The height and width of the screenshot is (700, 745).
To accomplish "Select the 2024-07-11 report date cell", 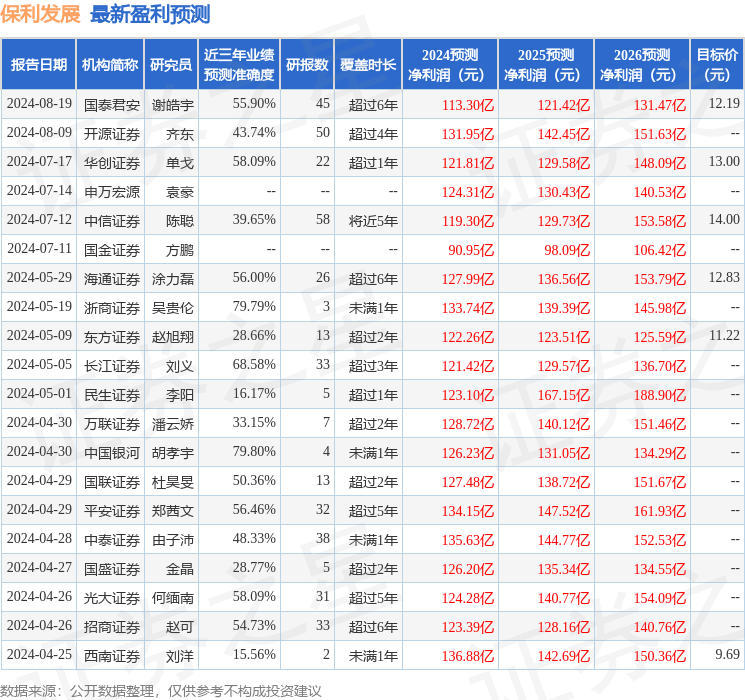I will [x=39, y=249].
